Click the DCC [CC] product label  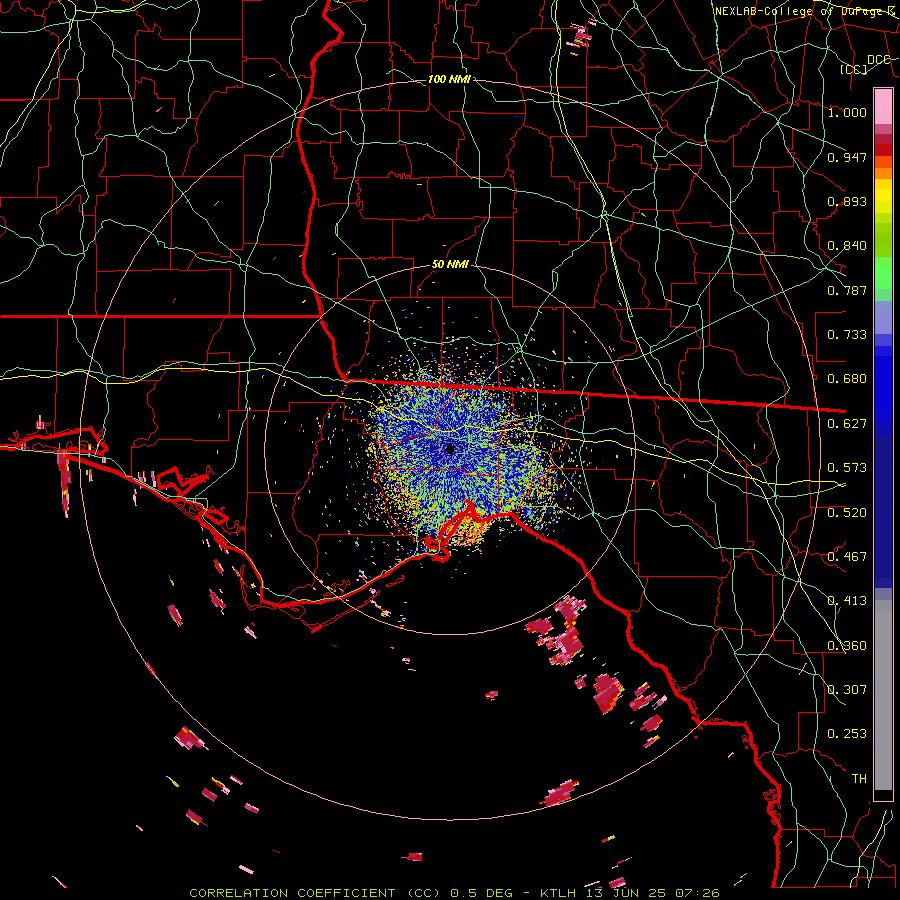(x=865, y=64)
